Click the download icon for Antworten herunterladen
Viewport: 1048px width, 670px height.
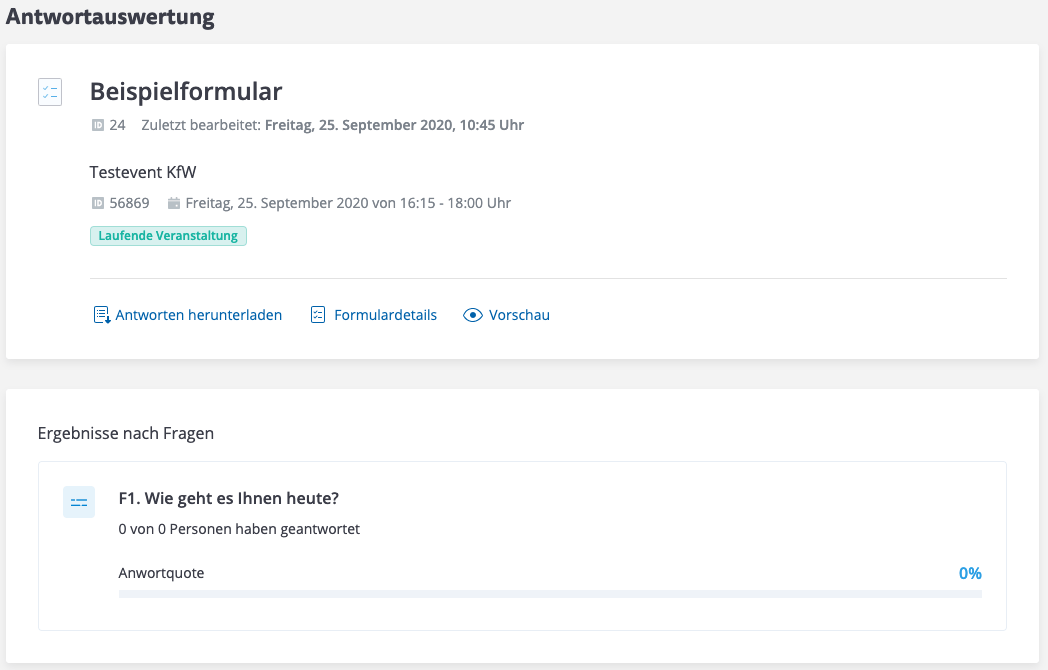(x=101, y=315)
